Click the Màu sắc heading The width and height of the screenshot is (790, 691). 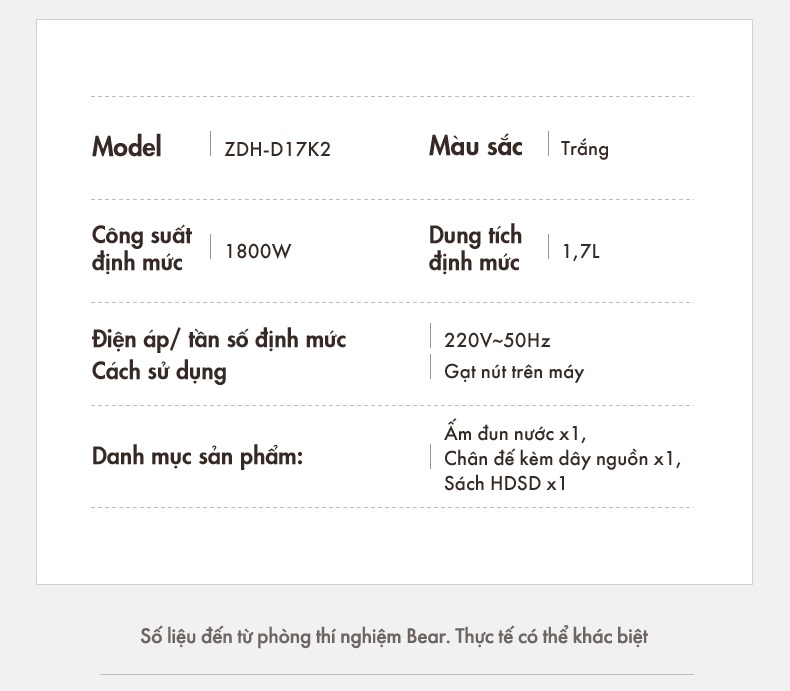[x=475, y=145]
